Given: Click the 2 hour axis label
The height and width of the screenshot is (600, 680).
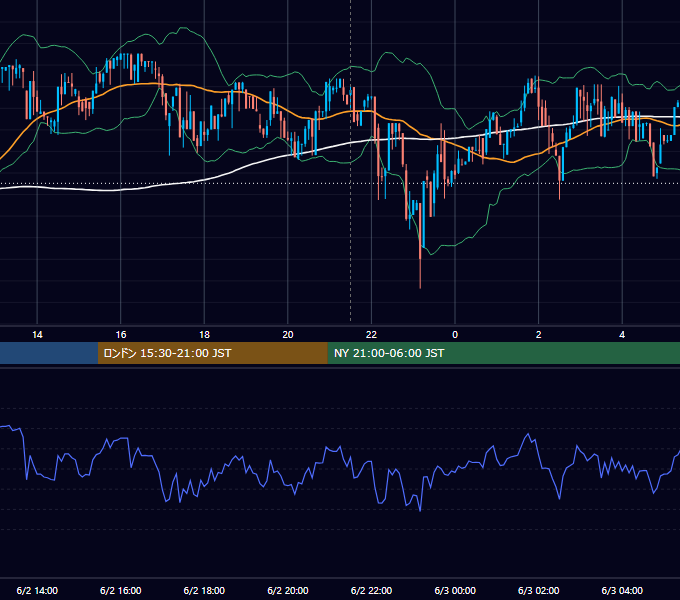Looking at the screenshot, I should (x=539, y=335).
